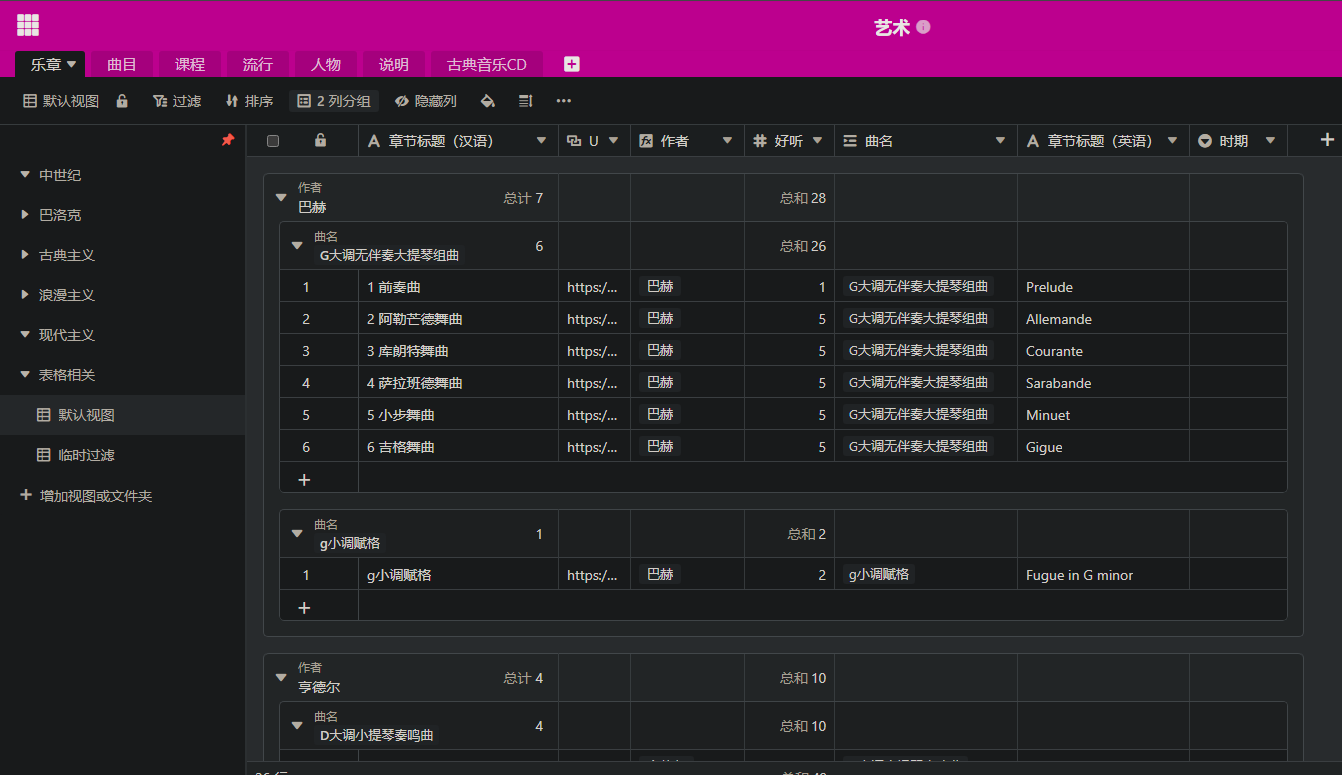Switch to the 曲目 tab
This screenshot has height=775, width=1342.
click(122, 64)
